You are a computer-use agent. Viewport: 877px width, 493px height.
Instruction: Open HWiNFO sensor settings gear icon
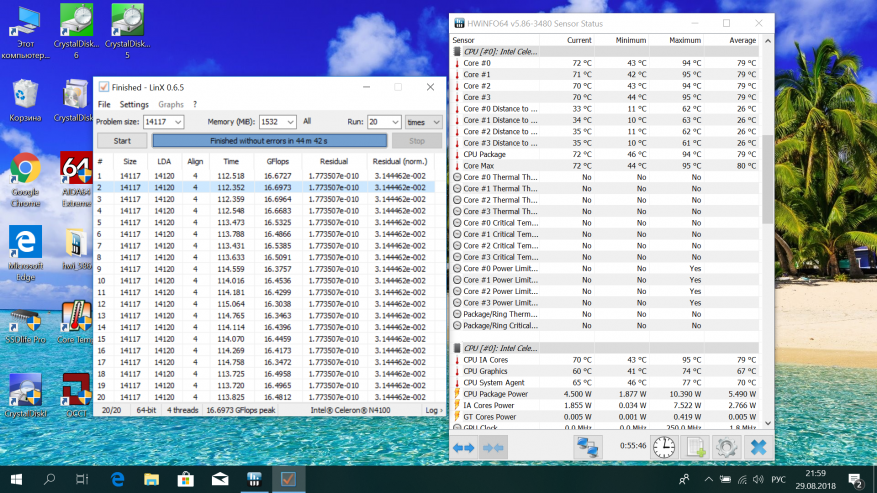coord(726,447)
